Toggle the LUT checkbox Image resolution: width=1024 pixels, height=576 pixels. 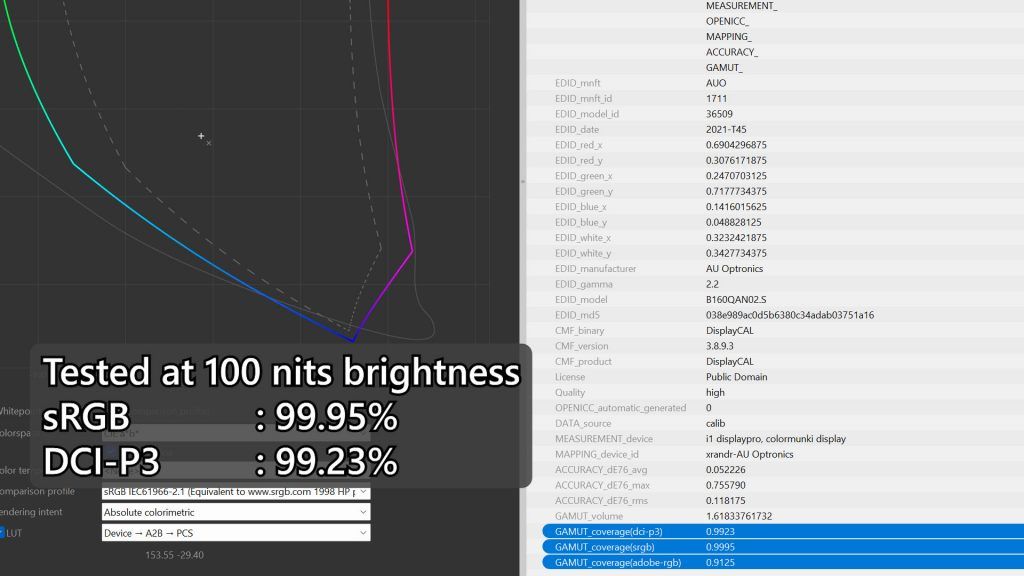pos(2,533)
